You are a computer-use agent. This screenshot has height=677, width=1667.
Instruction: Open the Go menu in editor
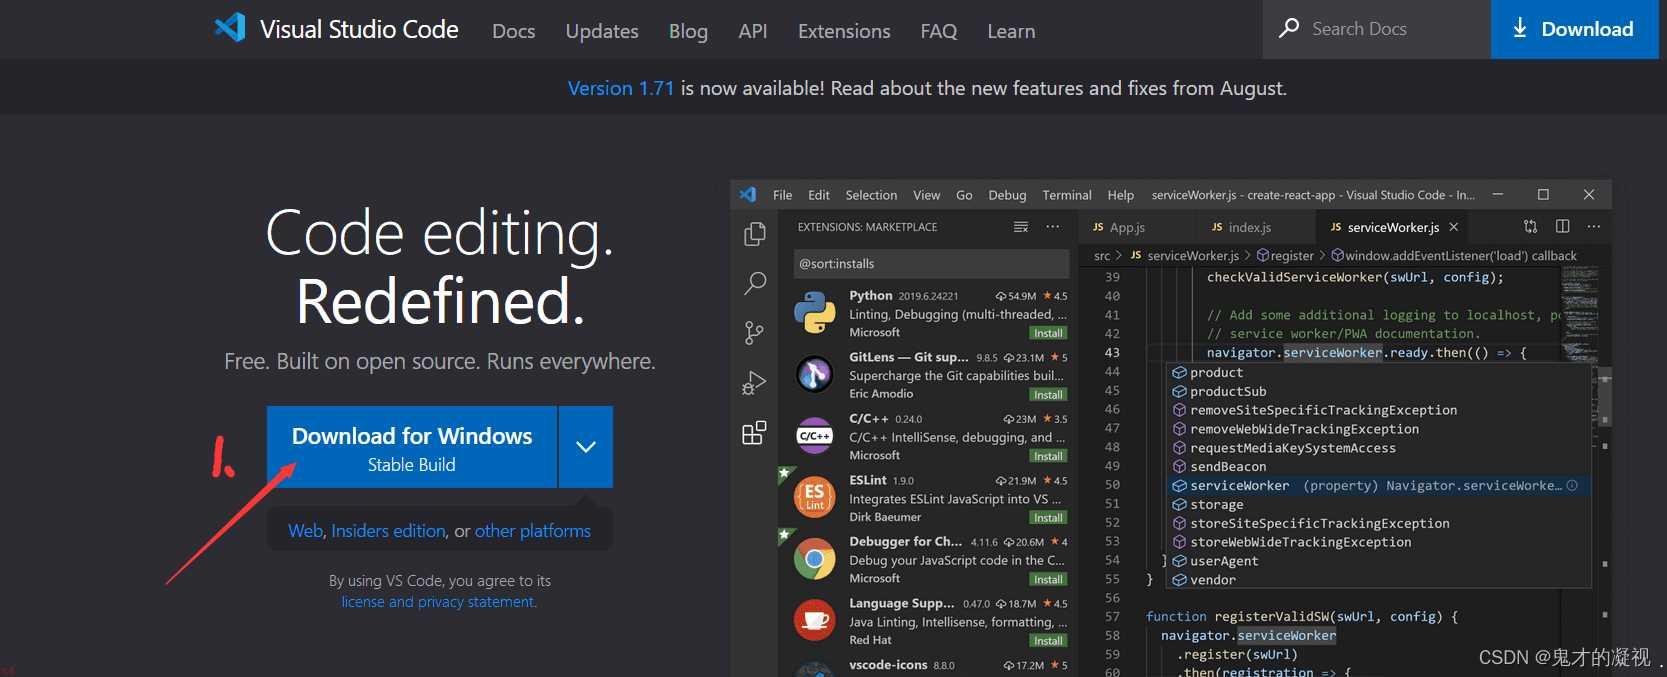(964, 195)
